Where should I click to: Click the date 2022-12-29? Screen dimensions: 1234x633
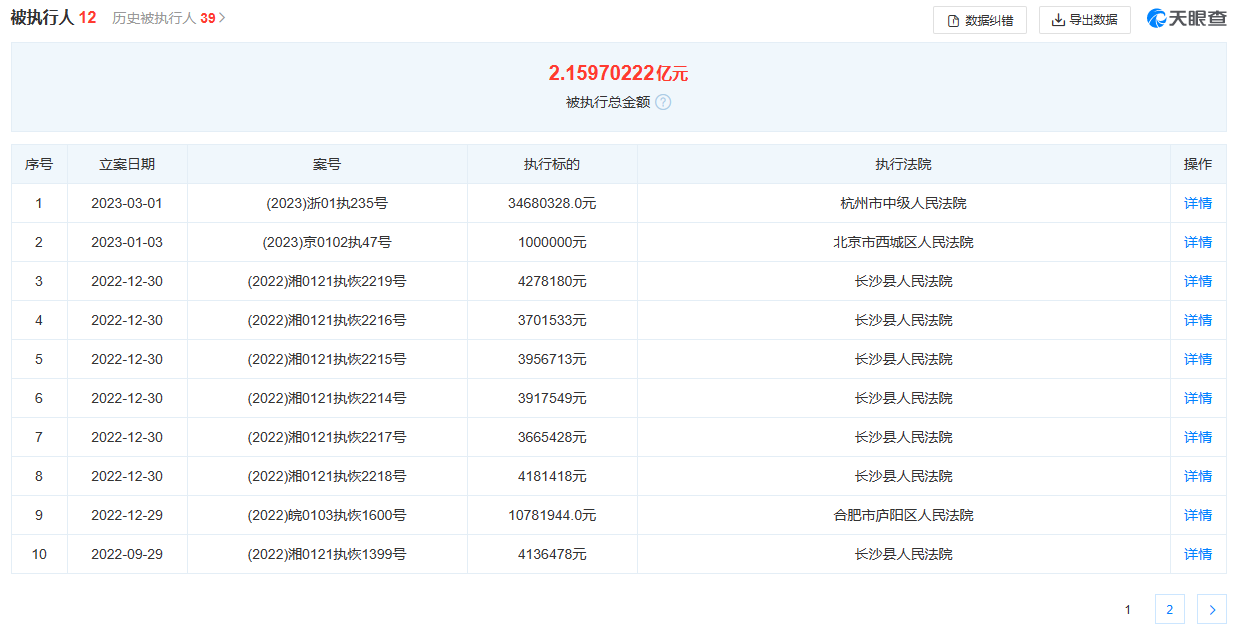127,515
